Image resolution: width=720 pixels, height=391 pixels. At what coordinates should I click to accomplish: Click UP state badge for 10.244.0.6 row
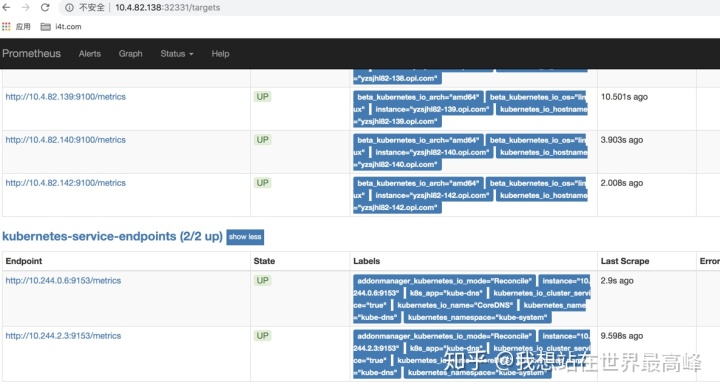pos(263,281)
